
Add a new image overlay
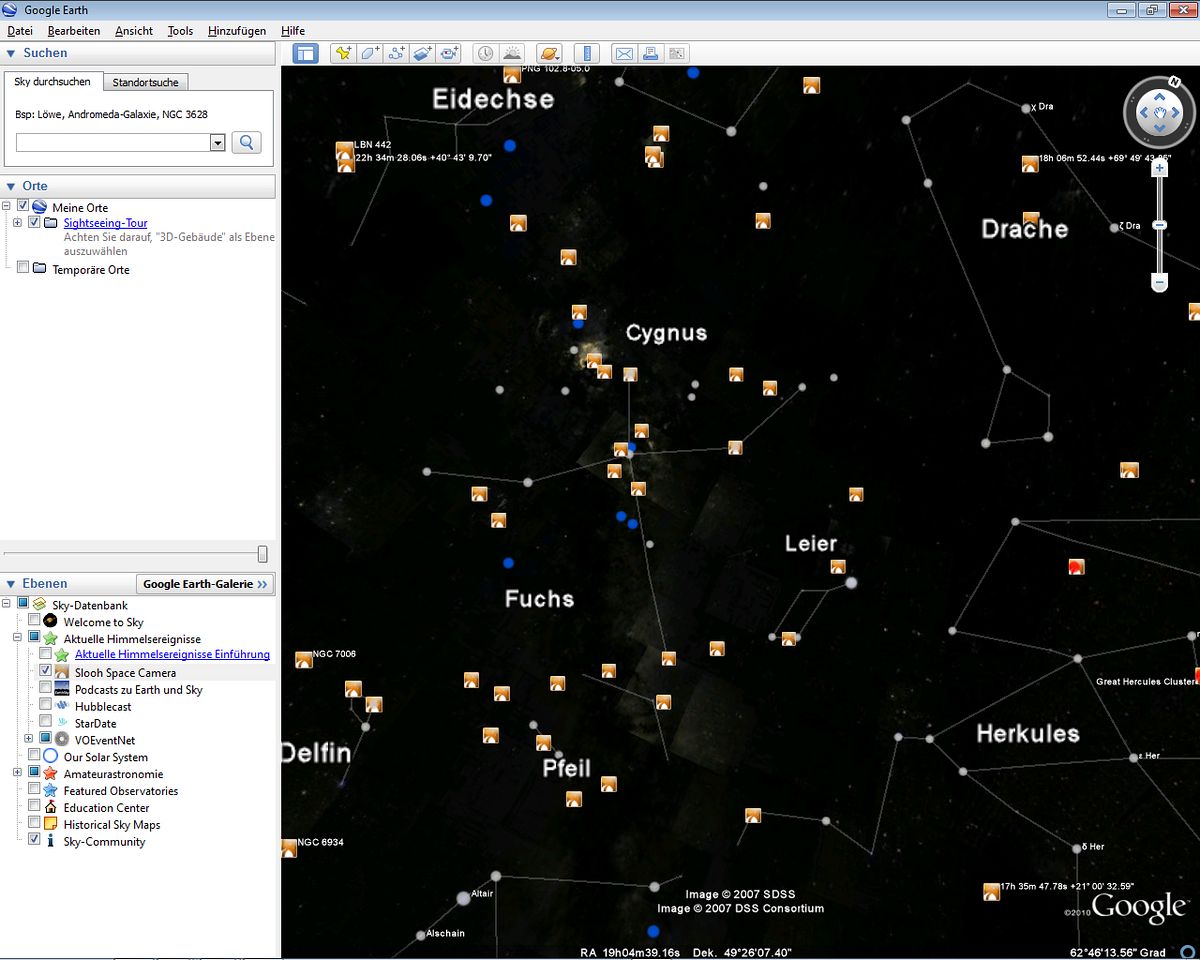[422, 53]
